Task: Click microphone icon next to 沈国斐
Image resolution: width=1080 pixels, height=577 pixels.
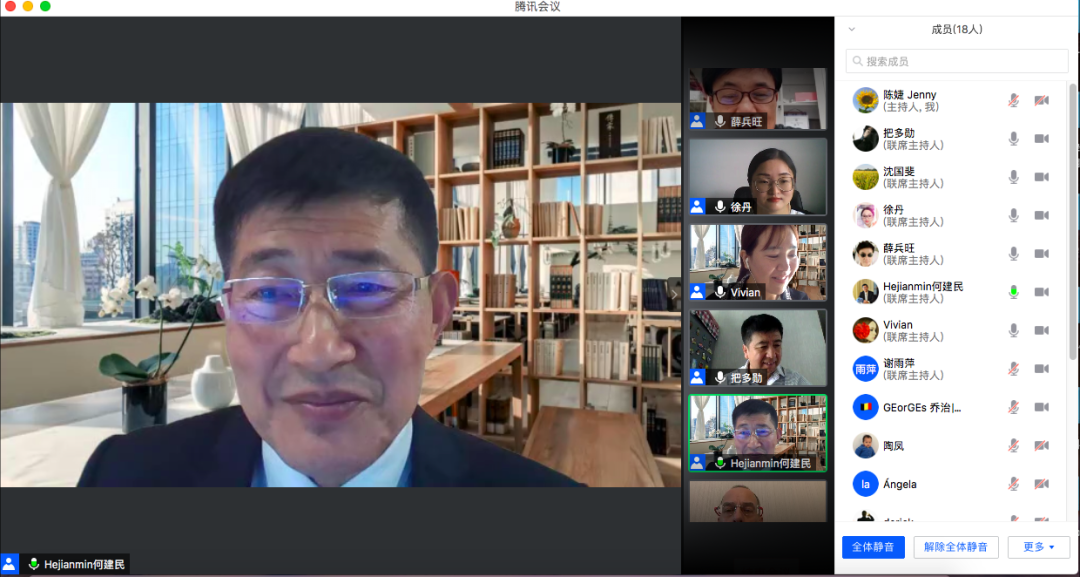Action: (x=1013, y=177)
